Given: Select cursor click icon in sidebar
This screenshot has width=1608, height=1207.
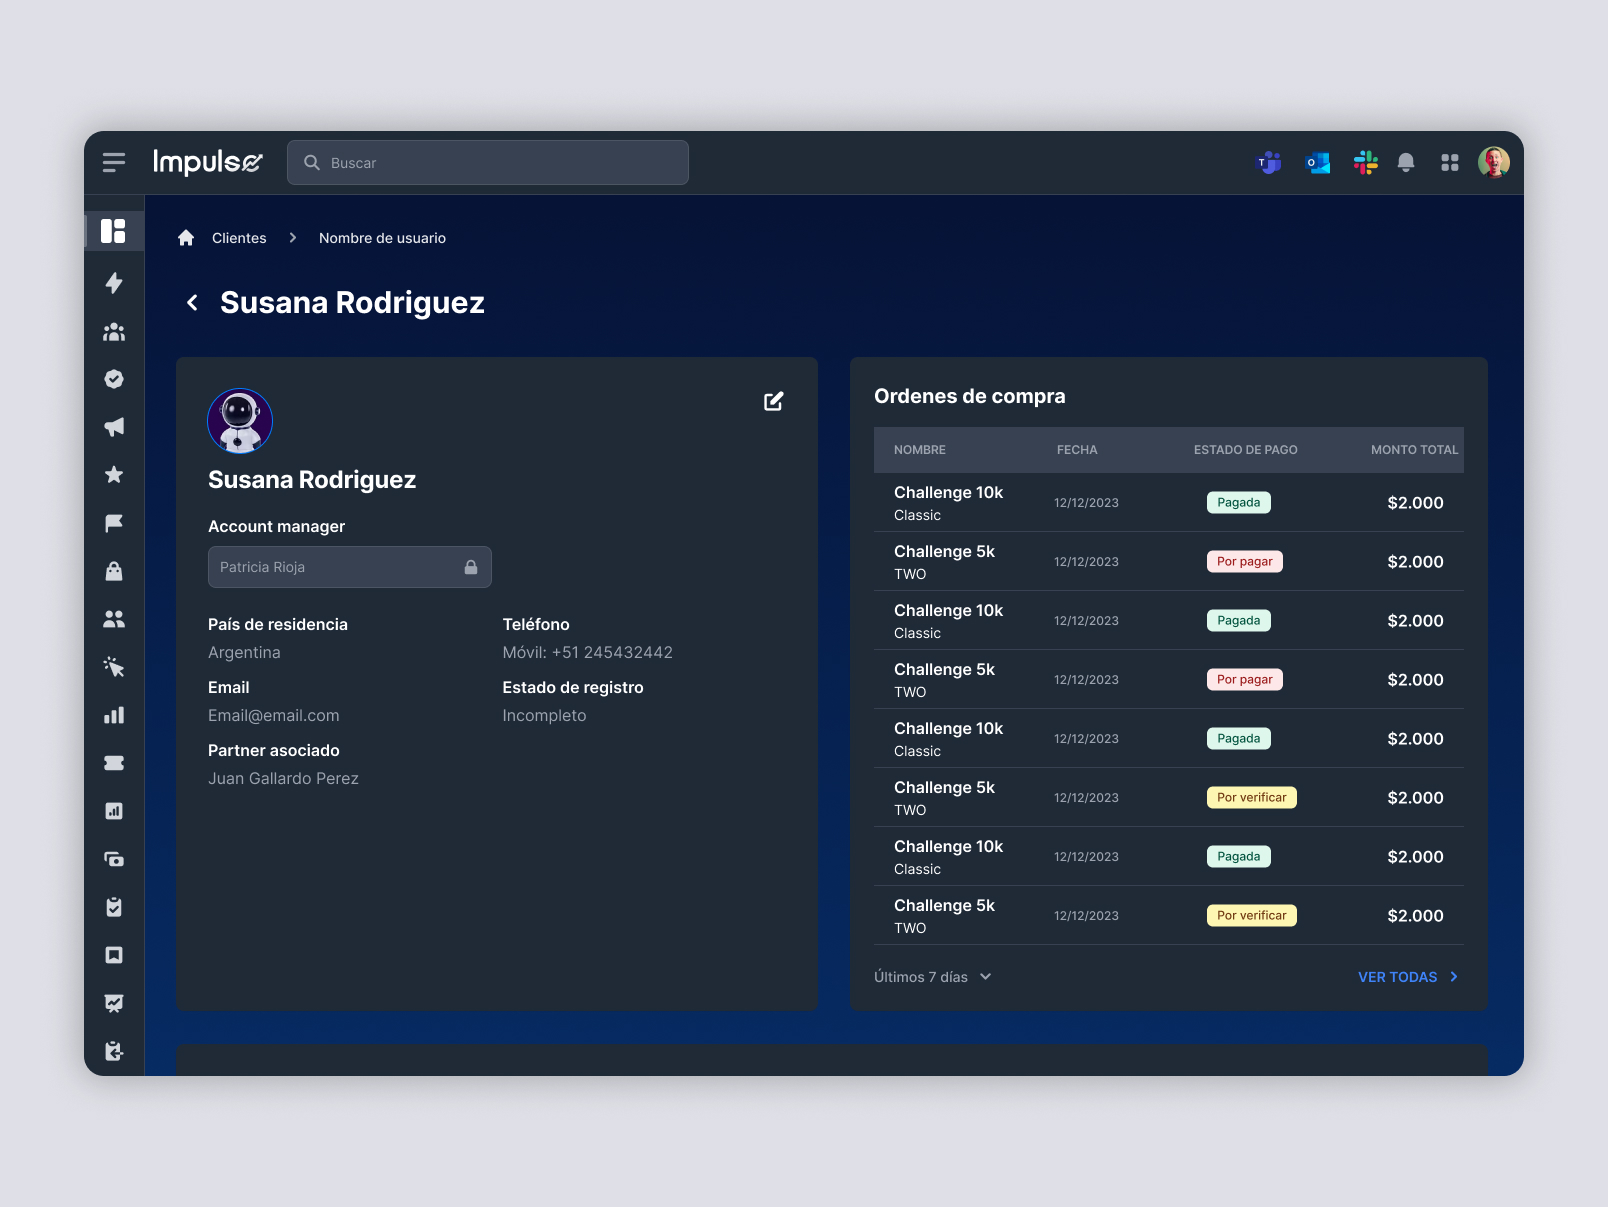Looking at the screenshot, I should (114, 667).
